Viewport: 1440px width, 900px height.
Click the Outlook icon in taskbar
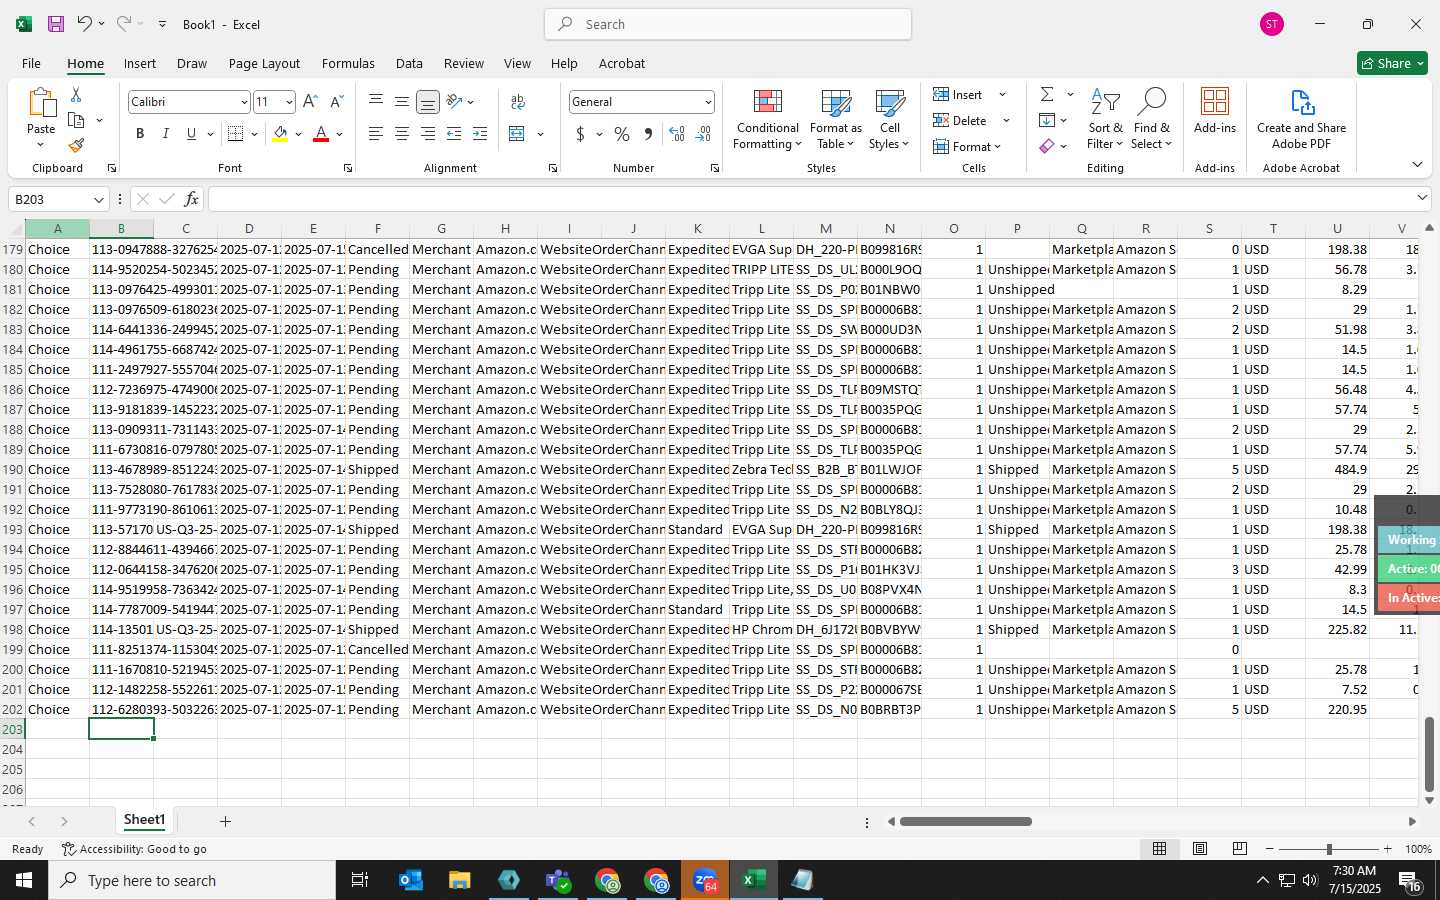pyautogui.click(x=410, y=880)
